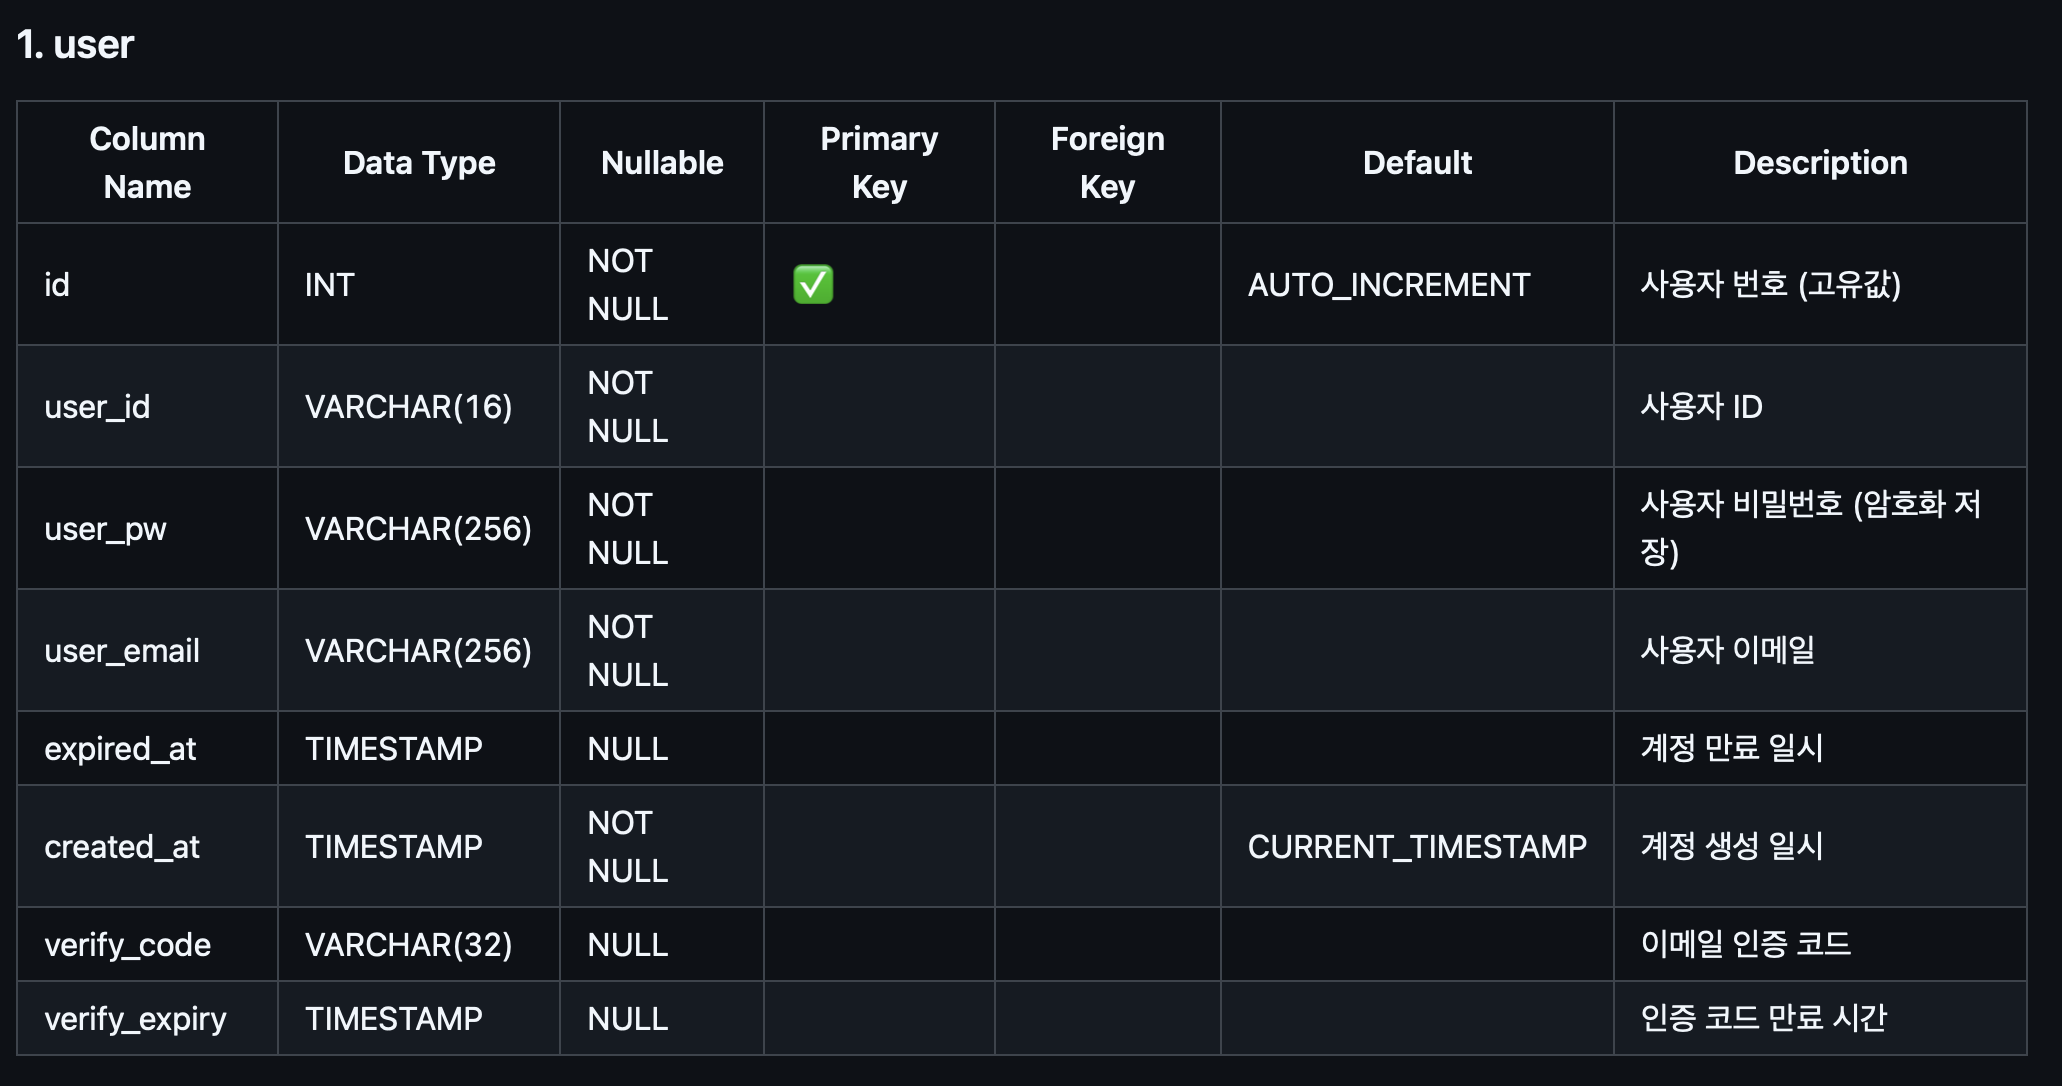Select the verify_code column name
Screen dimensions: 2062x1086
127,945
